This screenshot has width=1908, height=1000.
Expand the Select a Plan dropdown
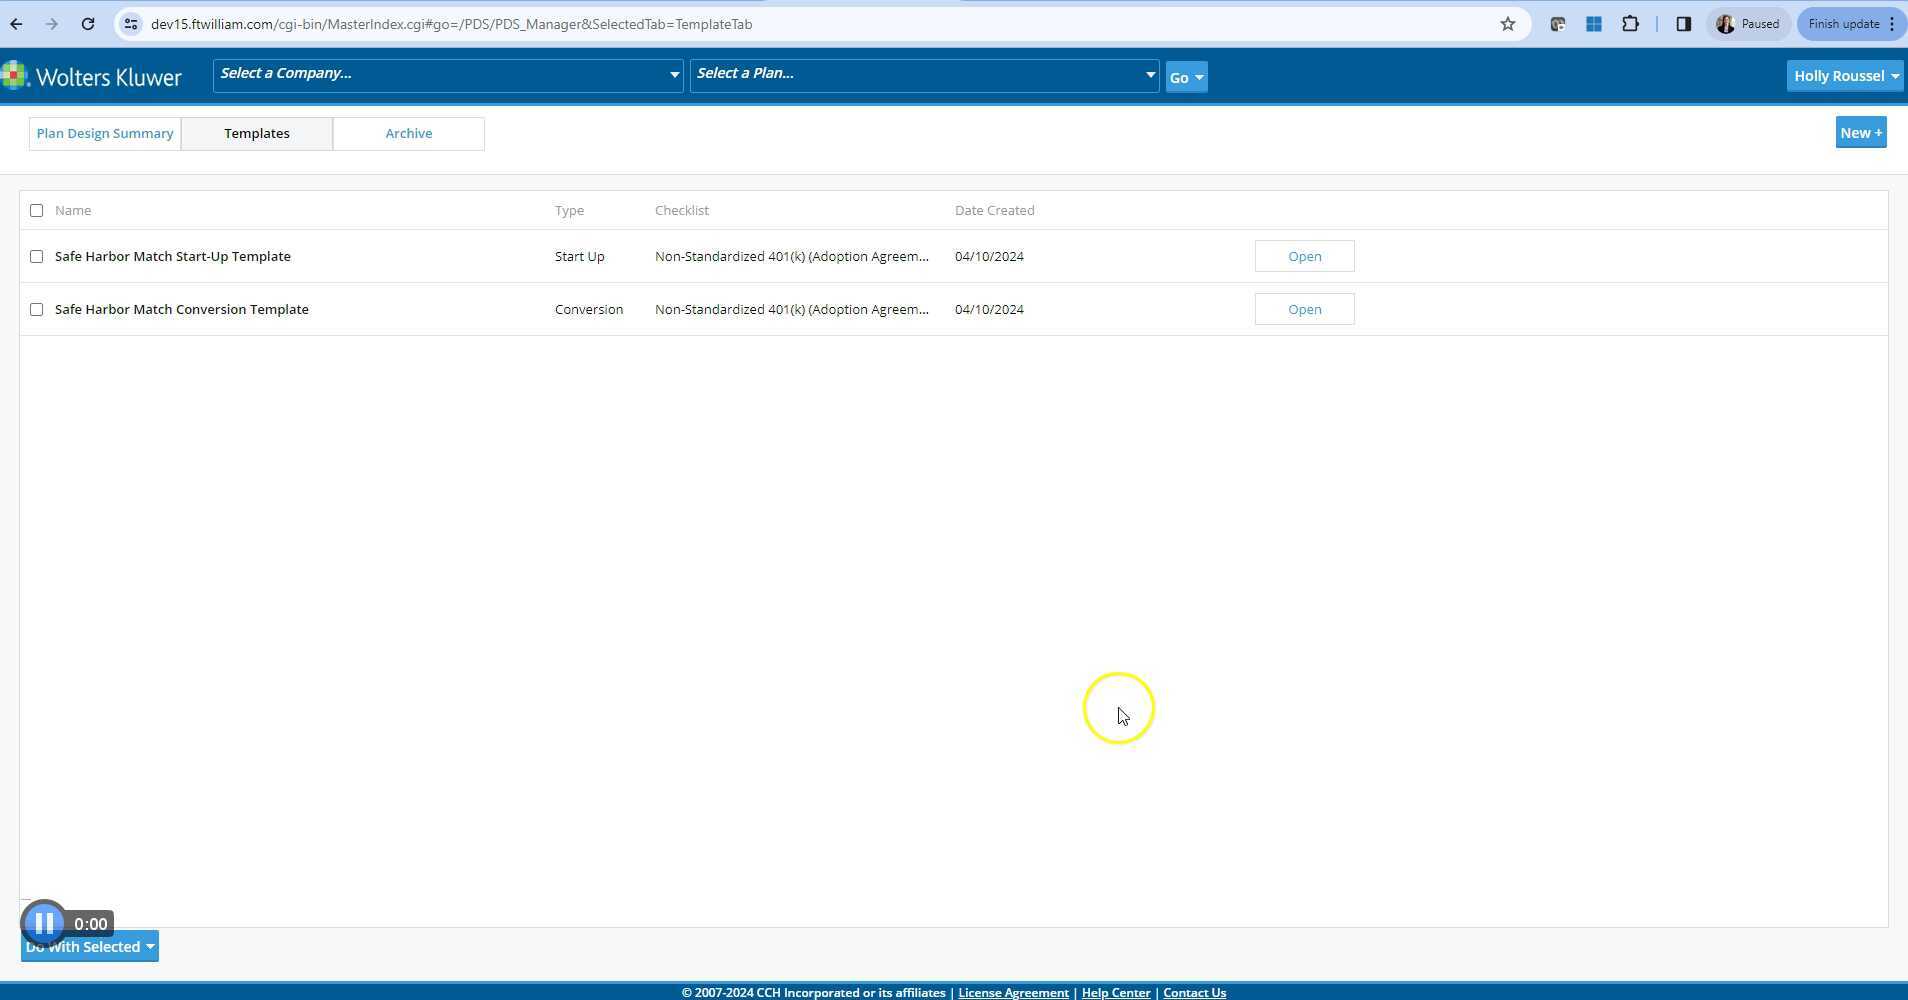tap(1149, 73)
